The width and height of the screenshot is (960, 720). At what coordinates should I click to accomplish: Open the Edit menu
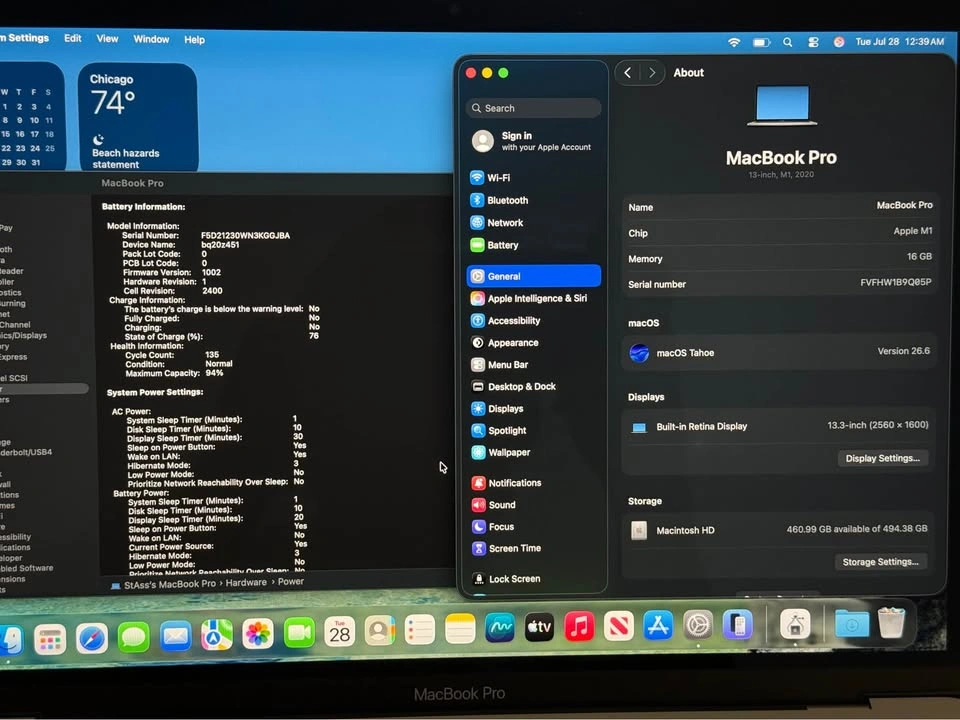73,39
